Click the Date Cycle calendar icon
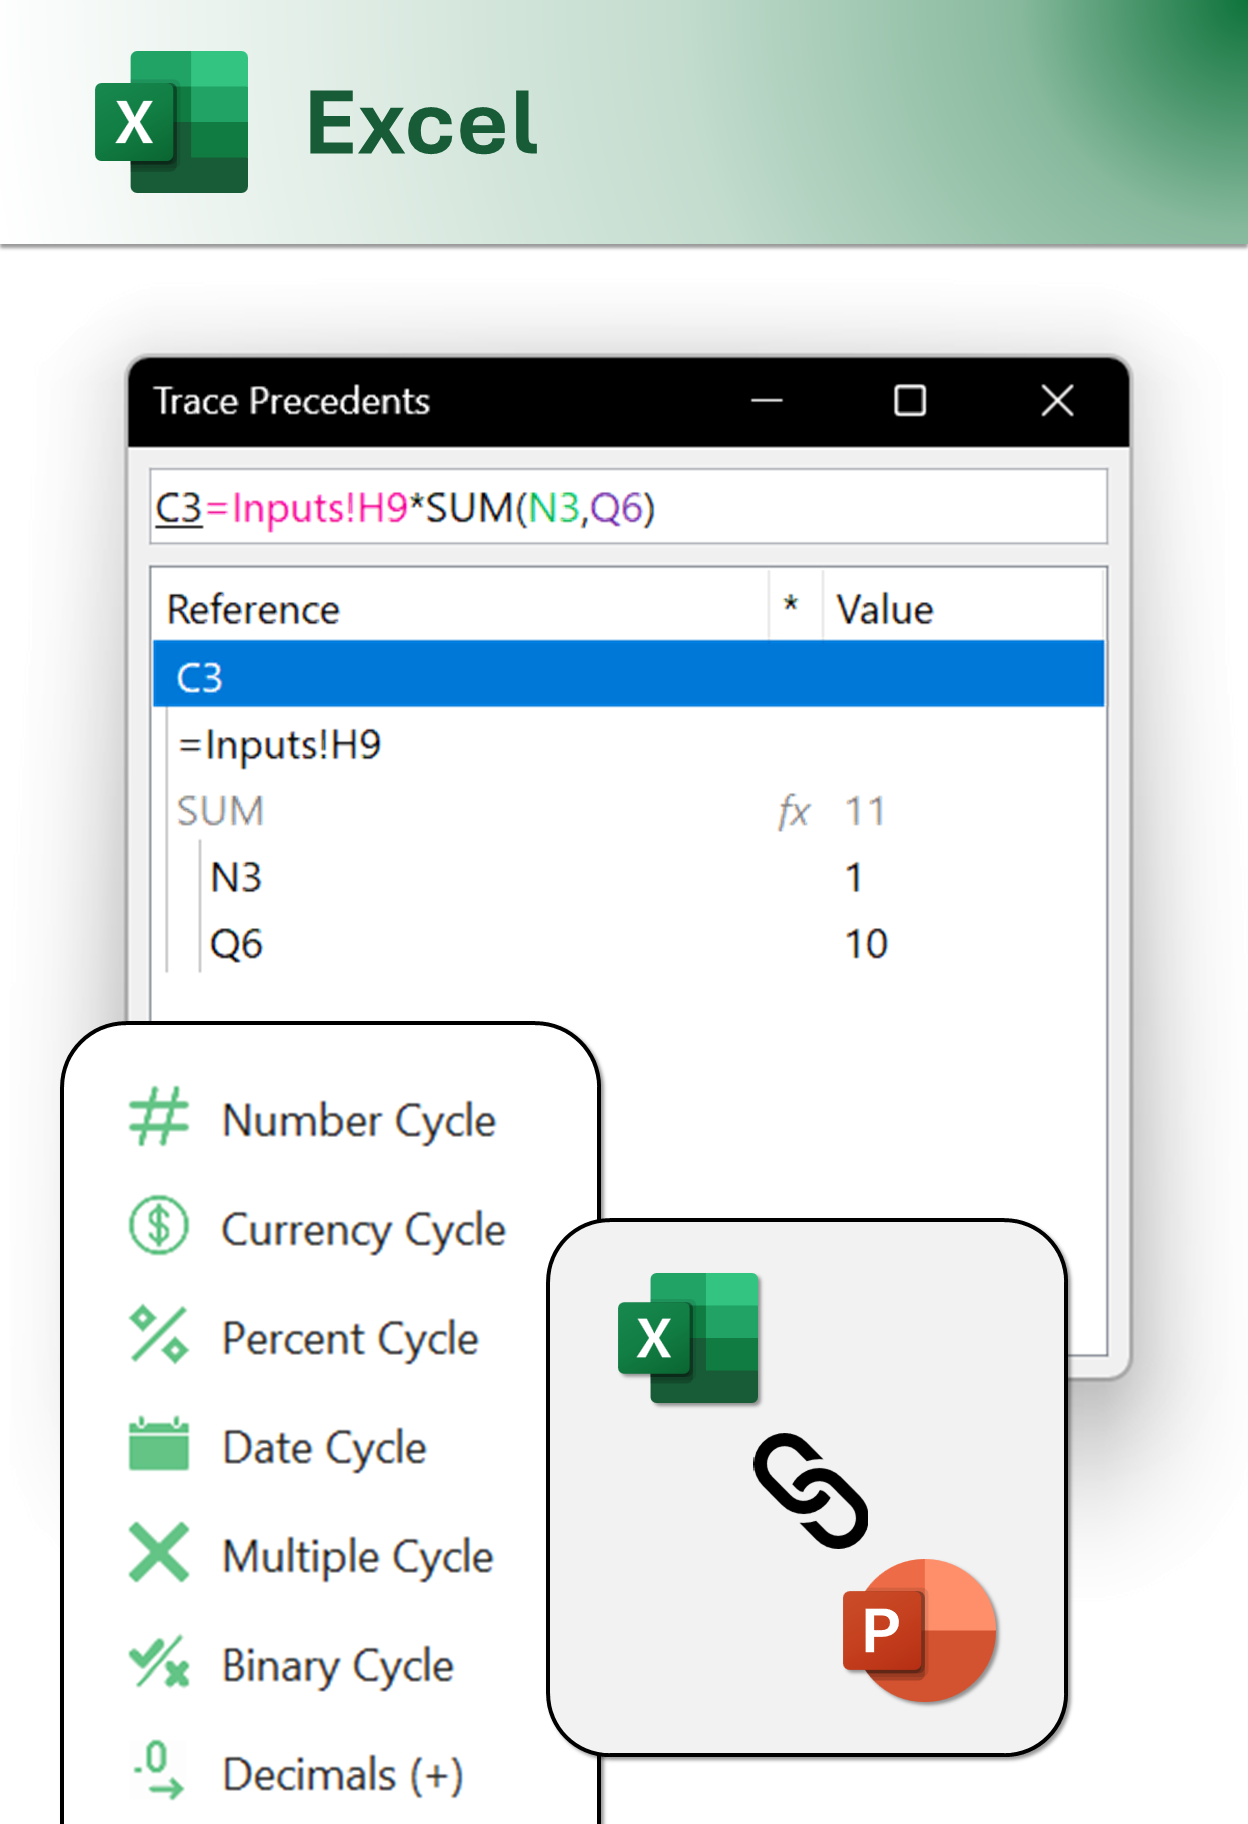The width and height of the screenshot is (1248, 1824). tap(159, 1444)
